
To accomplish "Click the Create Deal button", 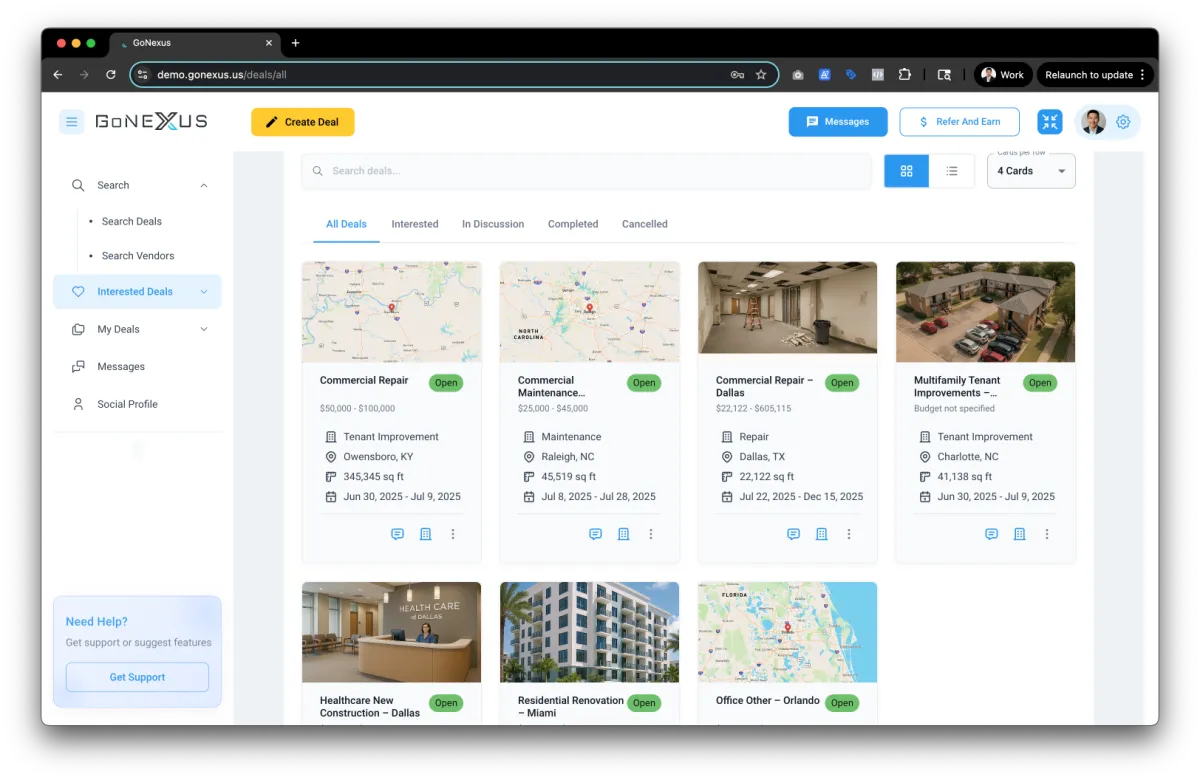I will [303, 122].
